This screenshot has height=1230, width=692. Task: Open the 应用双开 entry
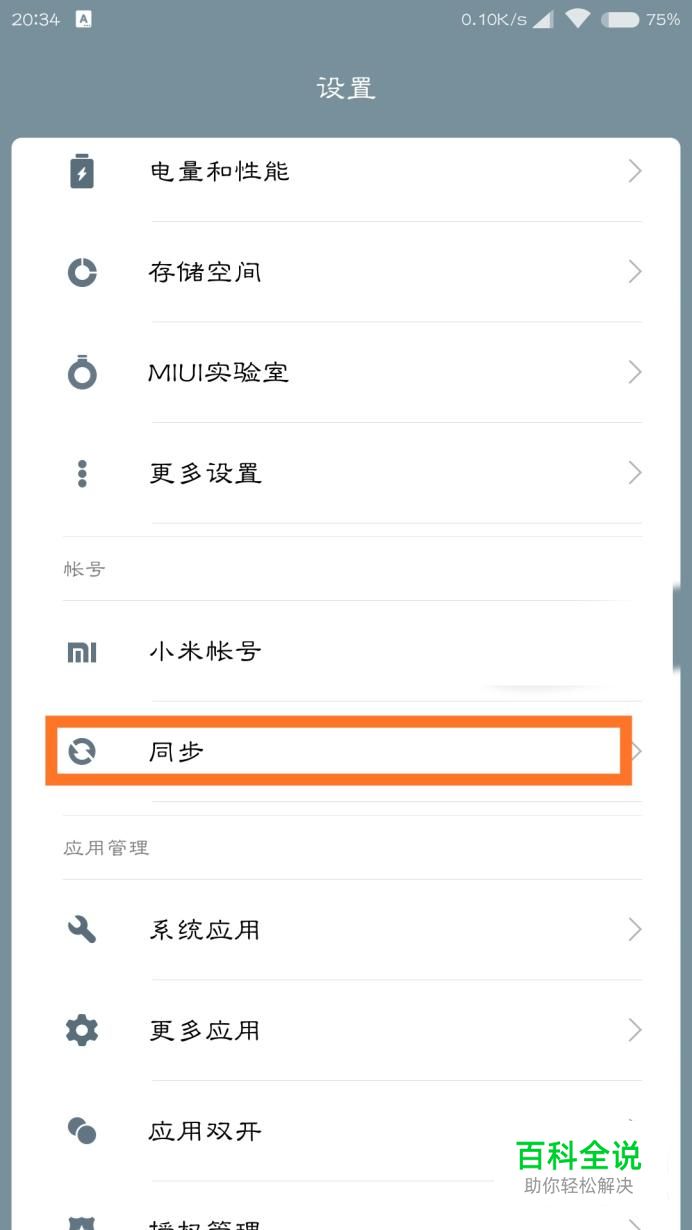(x=204, y=1131)
